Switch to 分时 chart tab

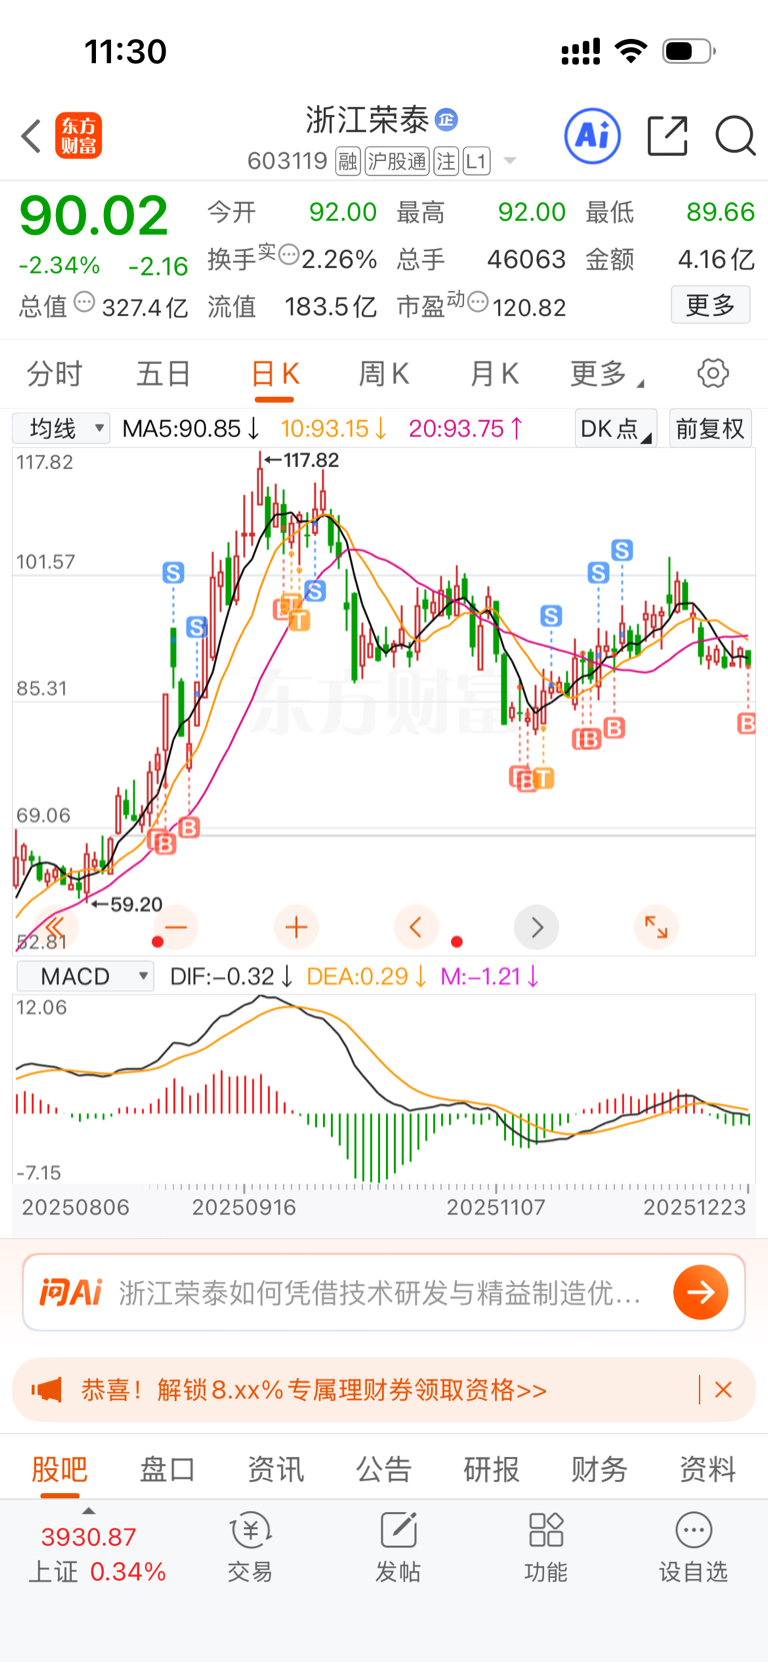[55, 374]
